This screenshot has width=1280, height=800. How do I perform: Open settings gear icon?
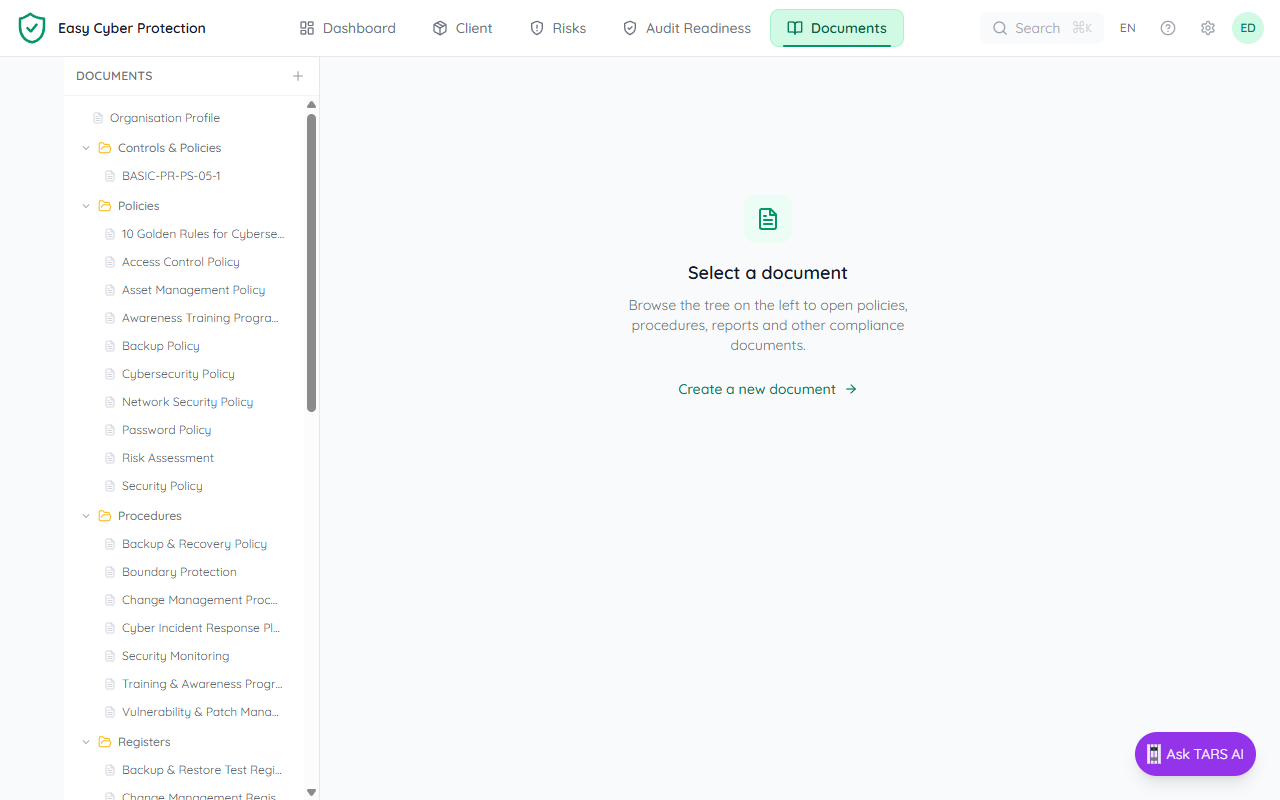[x=1208, y=28]
